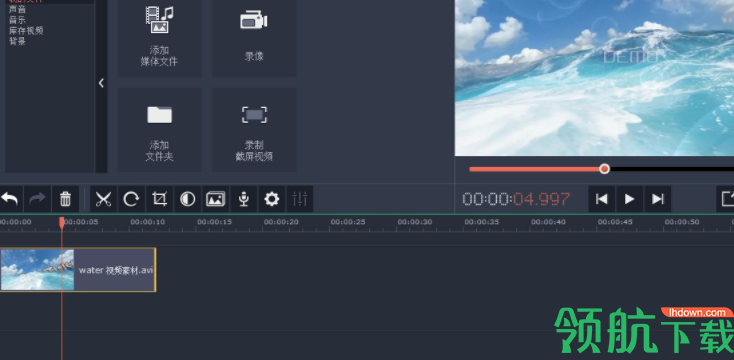Rotate the clip with the rotate icon
The image size is (734, 360).
point(131,199)
